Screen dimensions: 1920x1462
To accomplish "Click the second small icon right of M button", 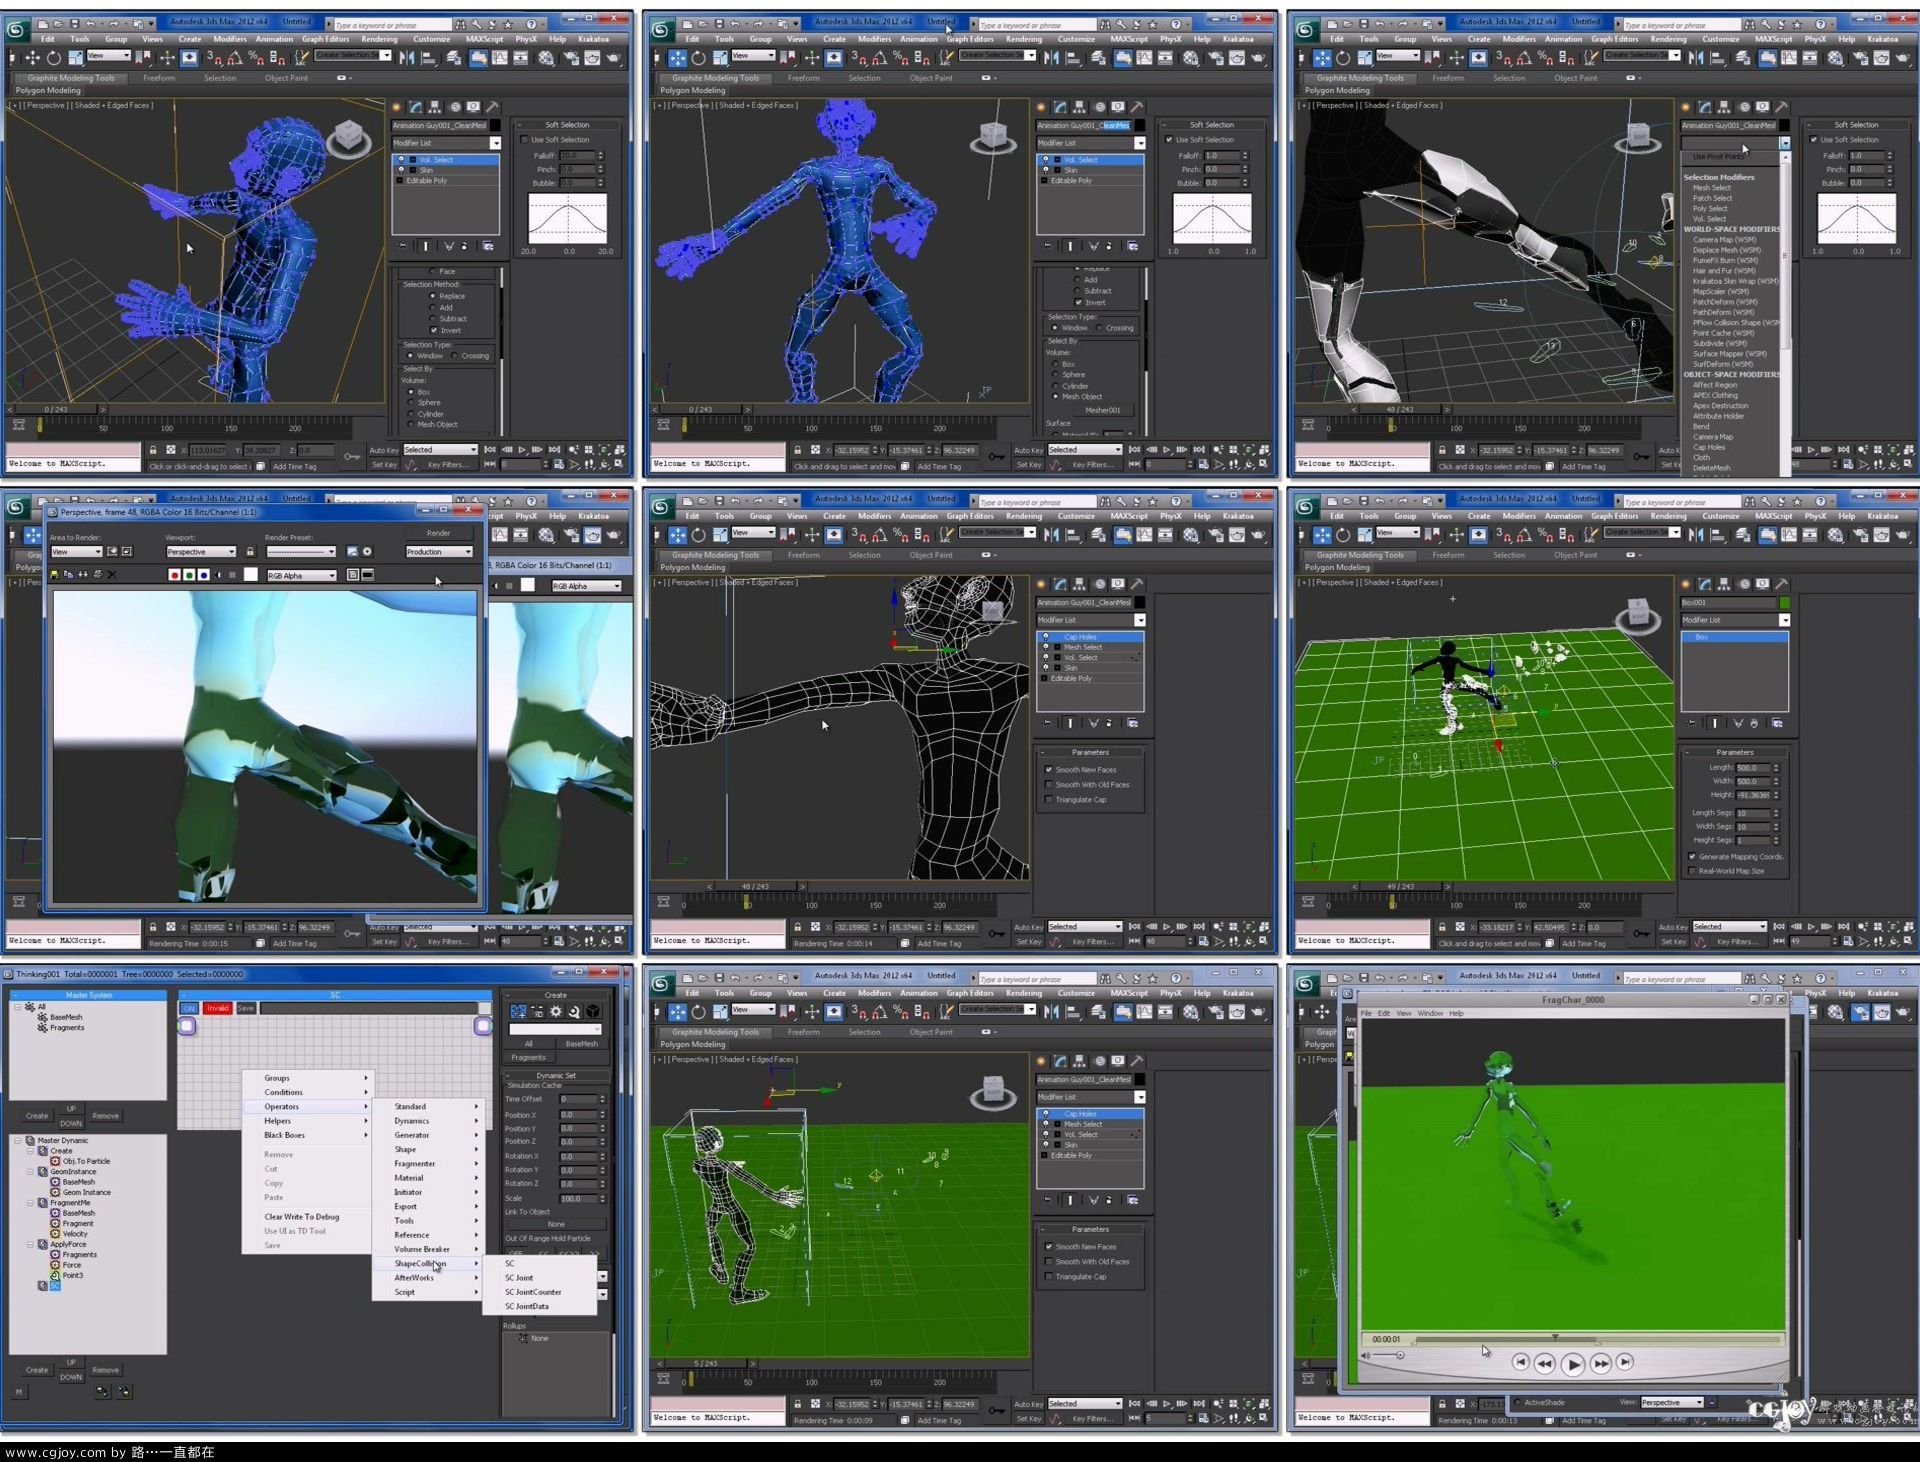I will [x=124, y=1392].
